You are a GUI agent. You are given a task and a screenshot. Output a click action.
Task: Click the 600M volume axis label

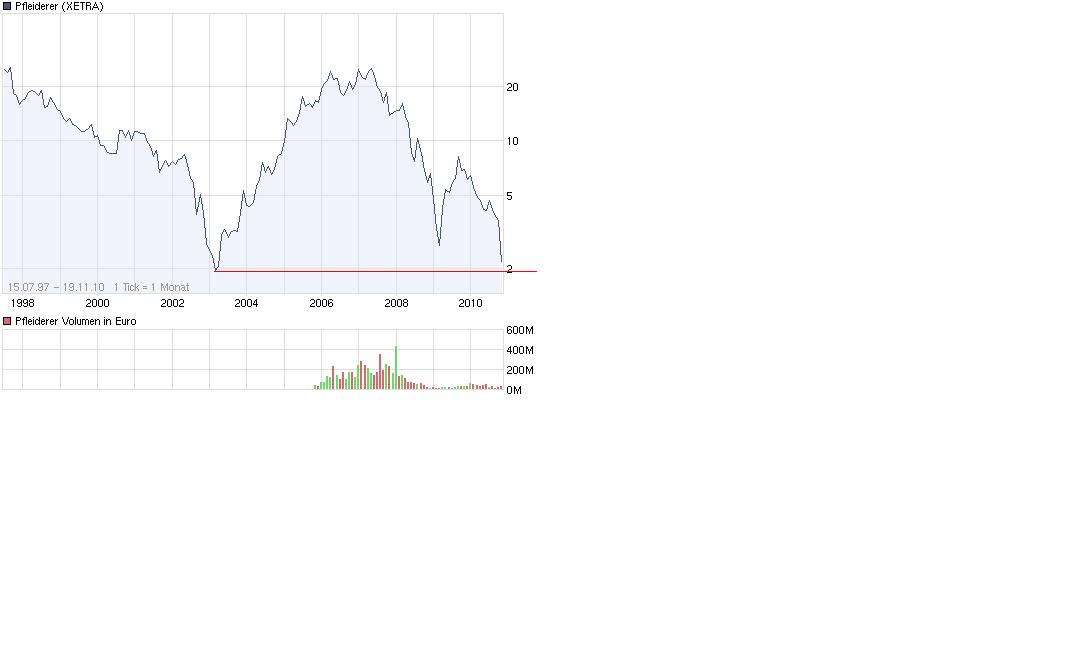point(520,331)
